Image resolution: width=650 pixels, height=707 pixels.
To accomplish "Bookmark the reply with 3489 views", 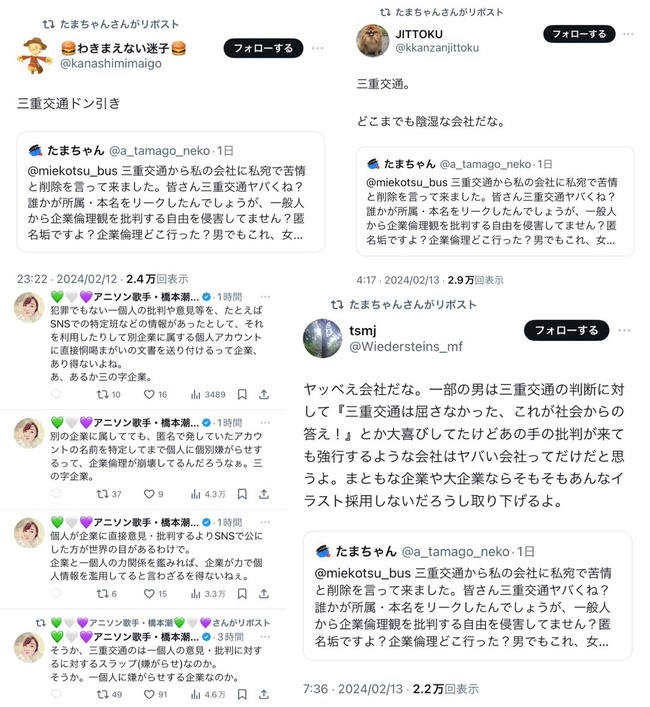I will (x=242, y=395).
